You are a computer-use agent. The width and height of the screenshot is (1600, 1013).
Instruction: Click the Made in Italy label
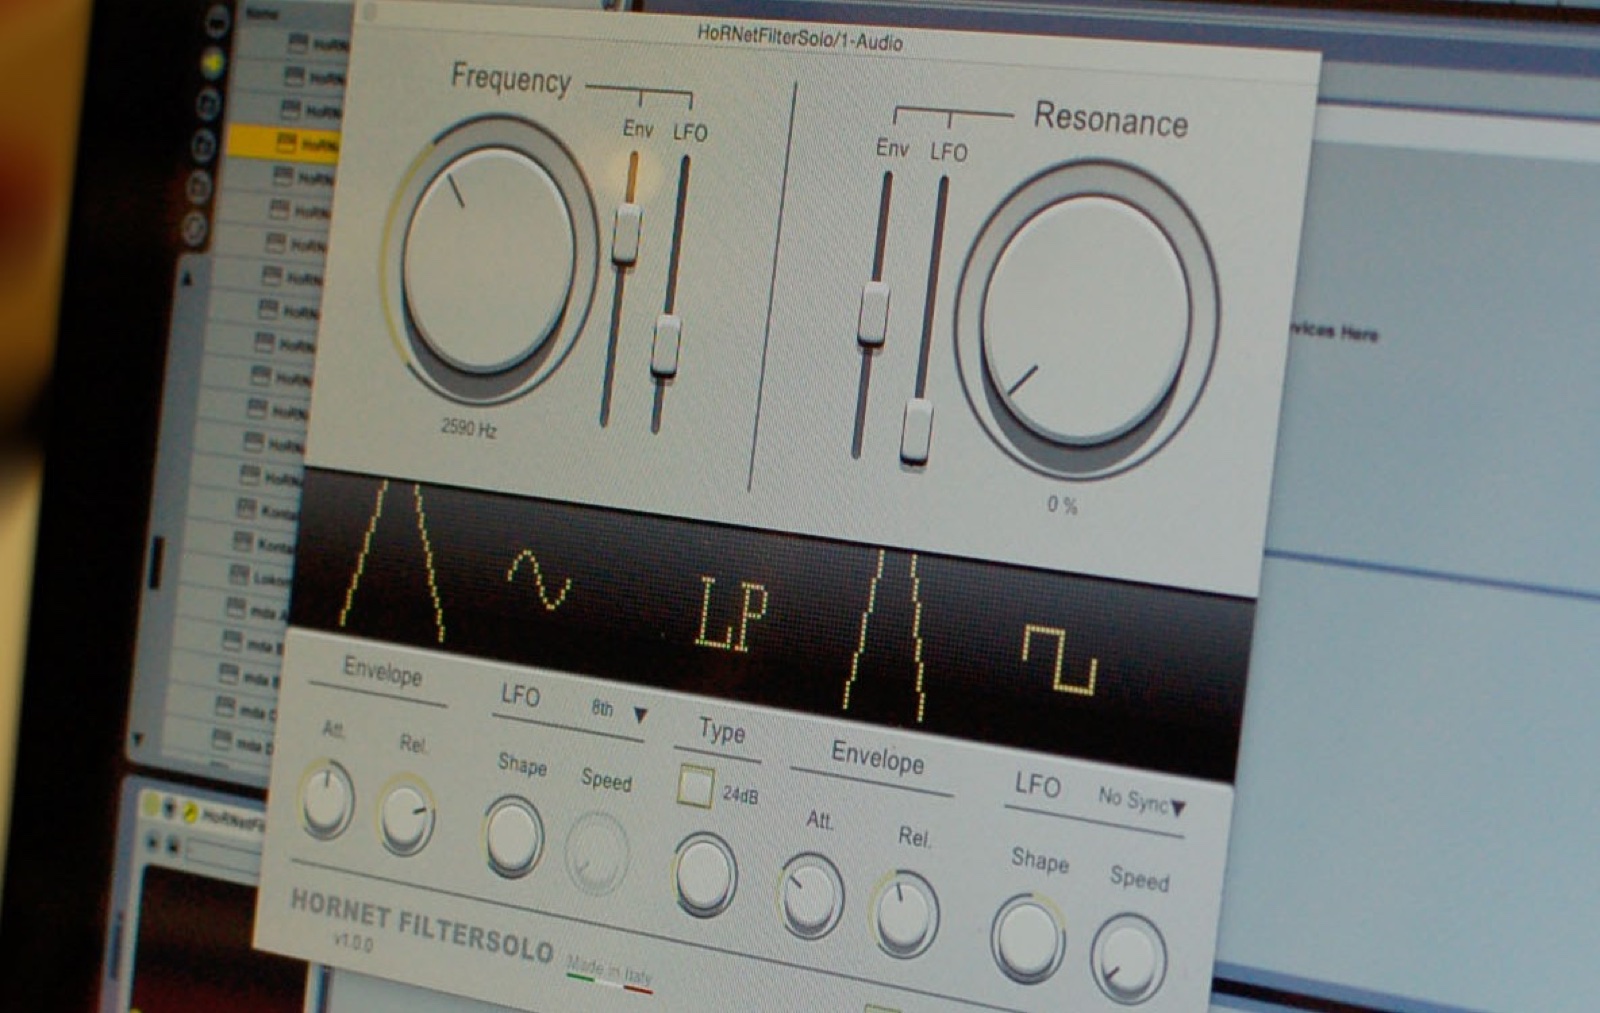[x=608, y=970]
